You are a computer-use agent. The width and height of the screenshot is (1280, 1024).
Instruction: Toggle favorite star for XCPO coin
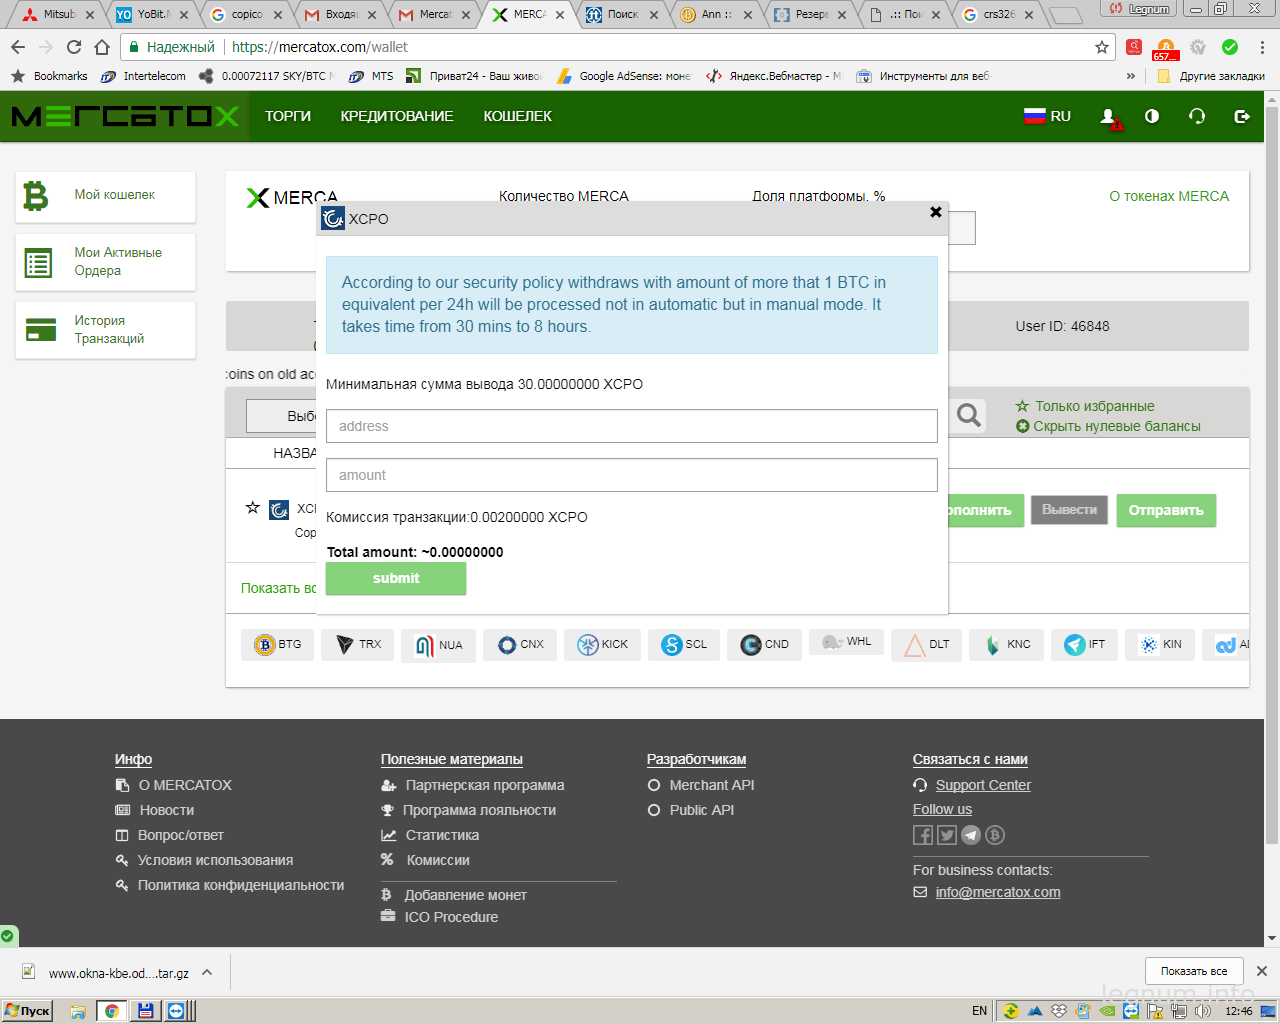coord(253,507)
